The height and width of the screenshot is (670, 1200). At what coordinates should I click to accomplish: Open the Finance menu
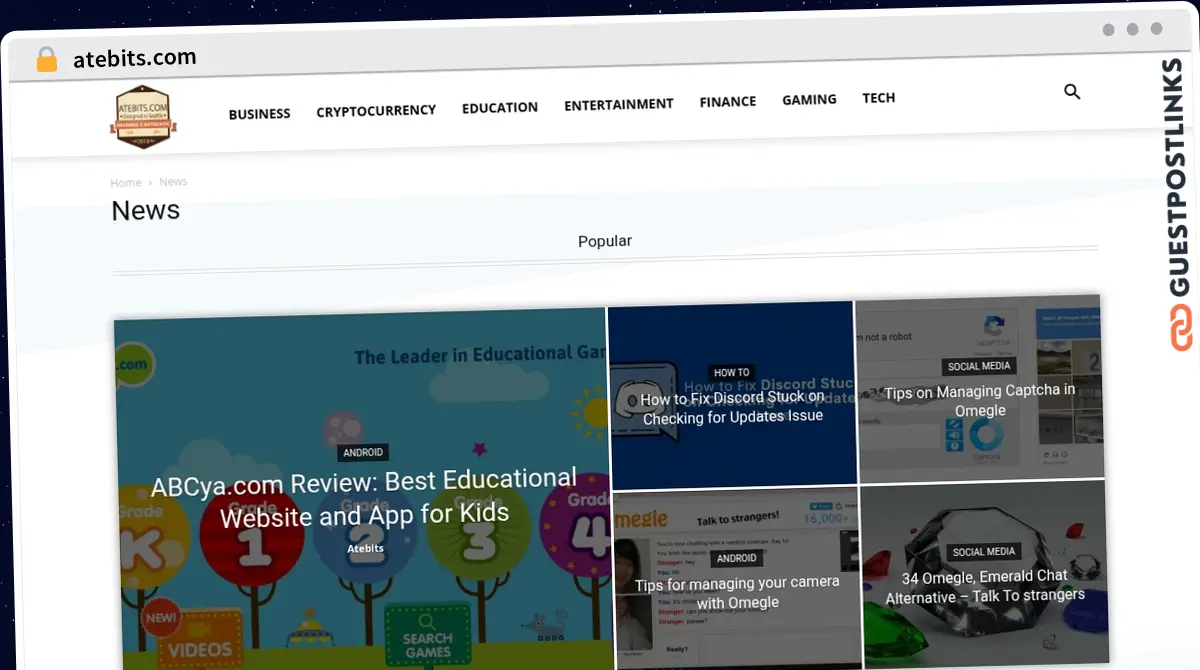(728, 101)
